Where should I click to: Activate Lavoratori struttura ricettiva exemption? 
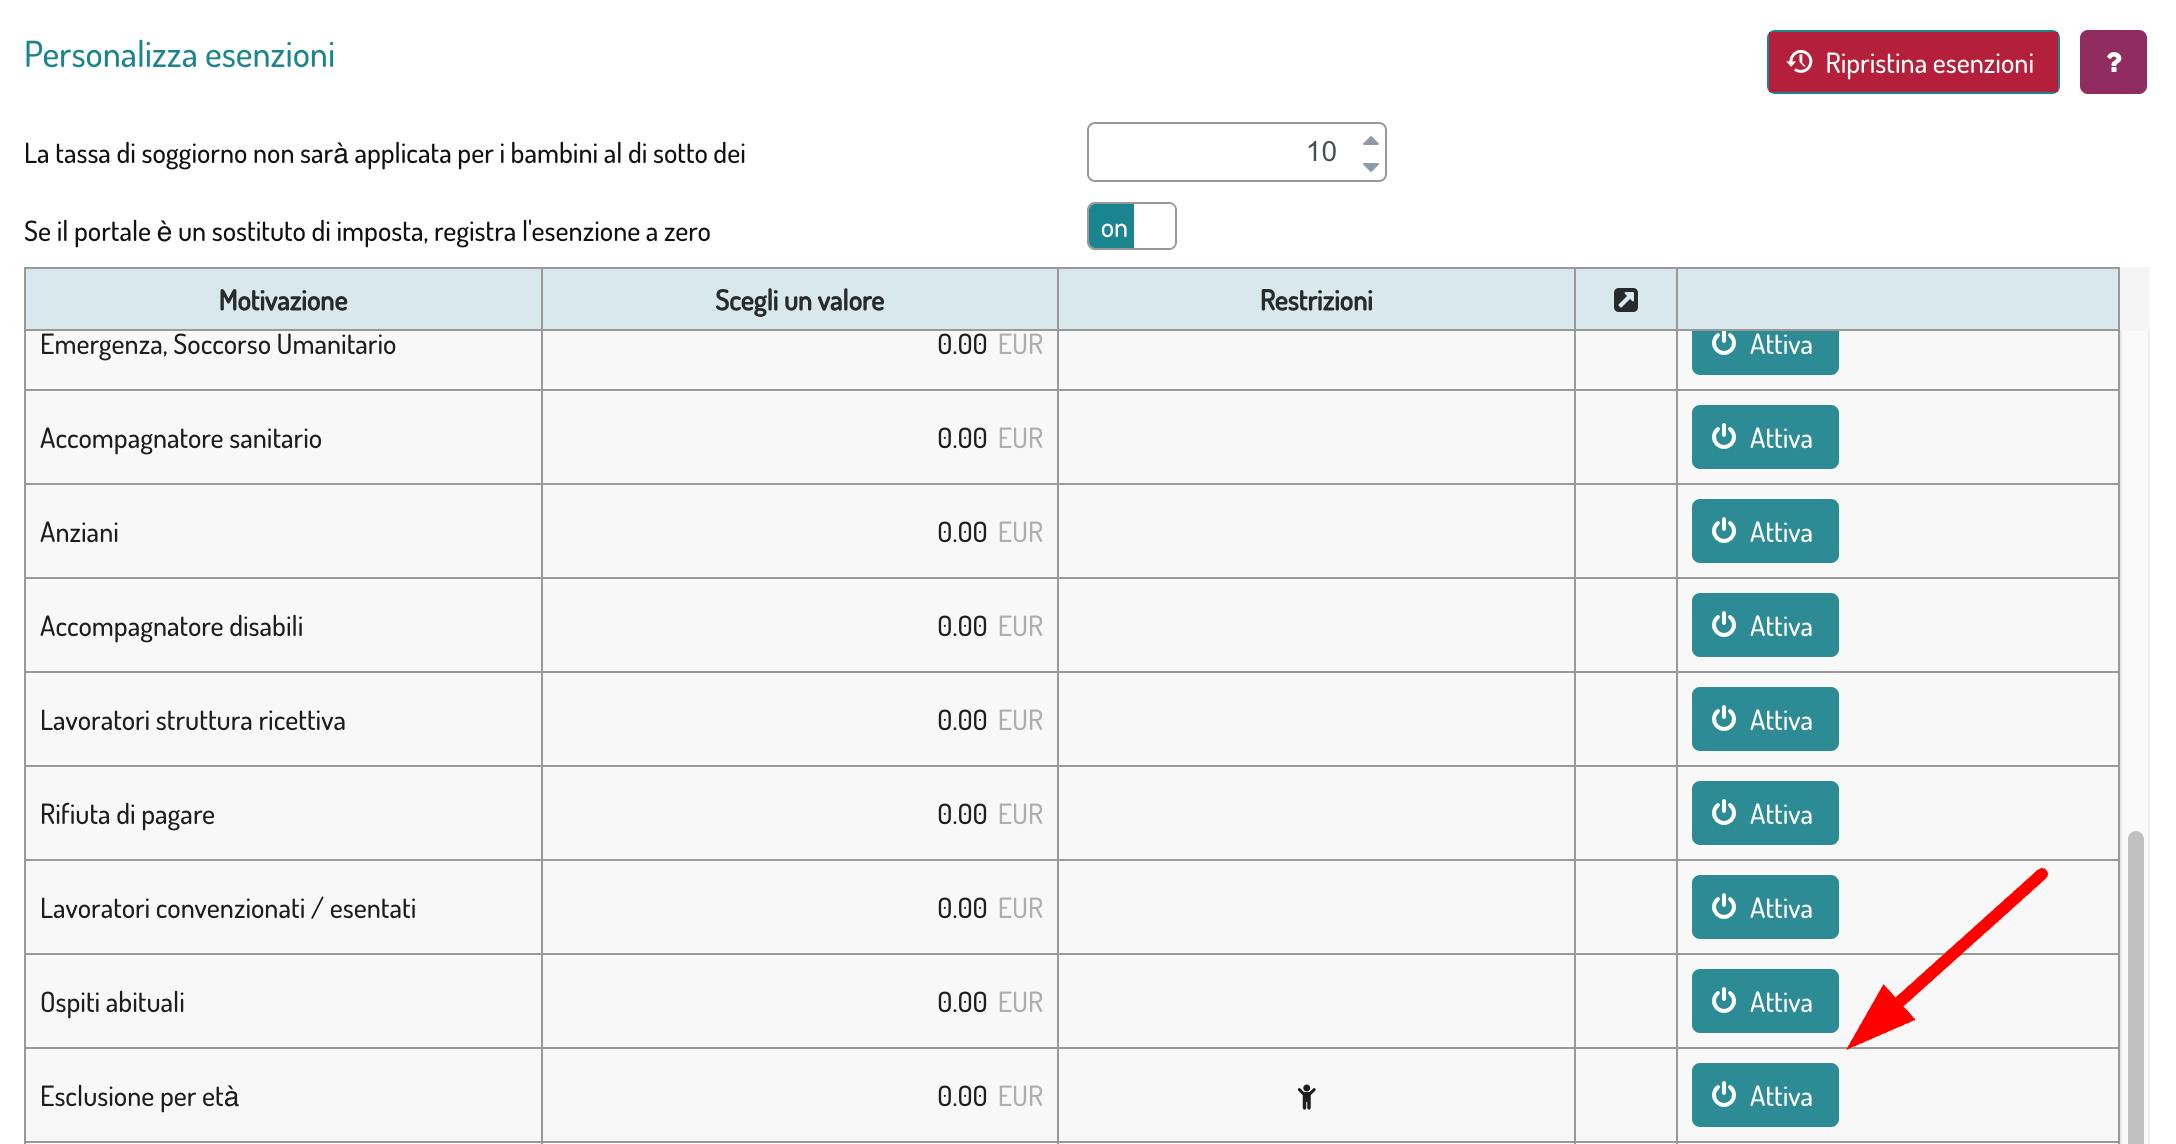(1764, 720)
